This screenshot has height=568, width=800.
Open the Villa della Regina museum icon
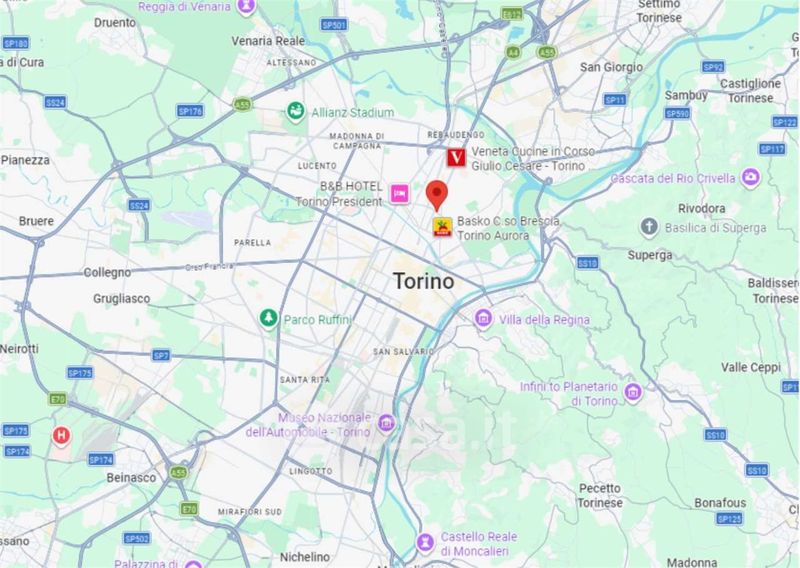tap(483, 319)
